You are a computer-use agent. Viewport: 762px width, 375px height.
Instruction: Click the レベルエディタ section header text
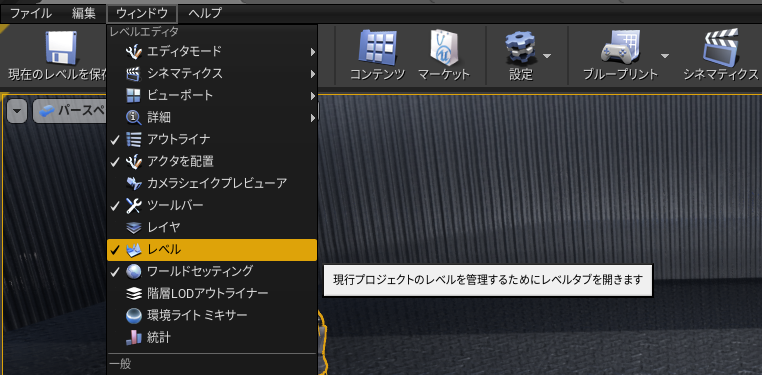point(144,33)
